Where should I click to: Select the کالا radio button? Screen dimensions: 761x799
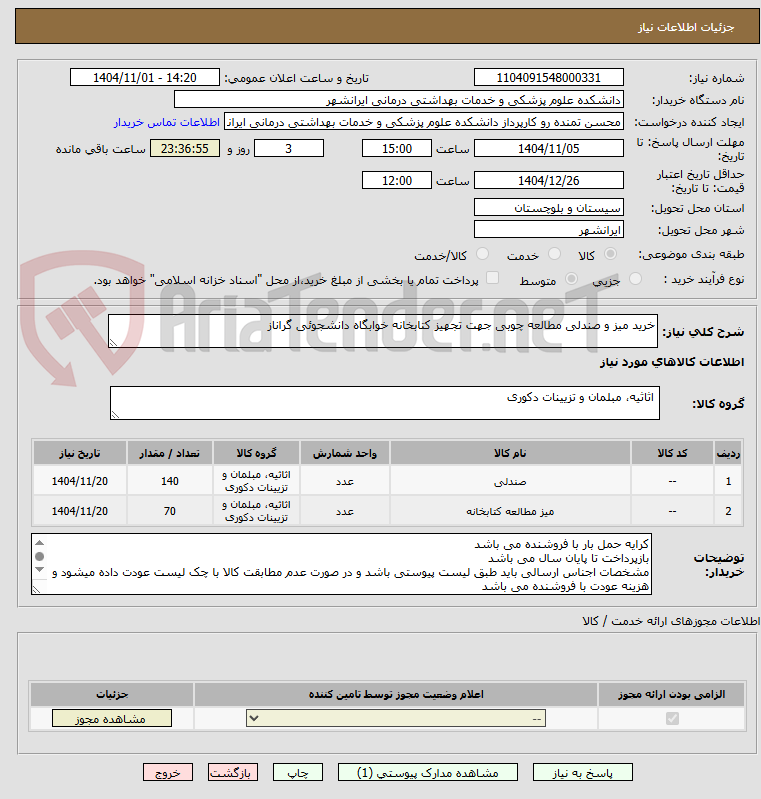coord(610,254)
